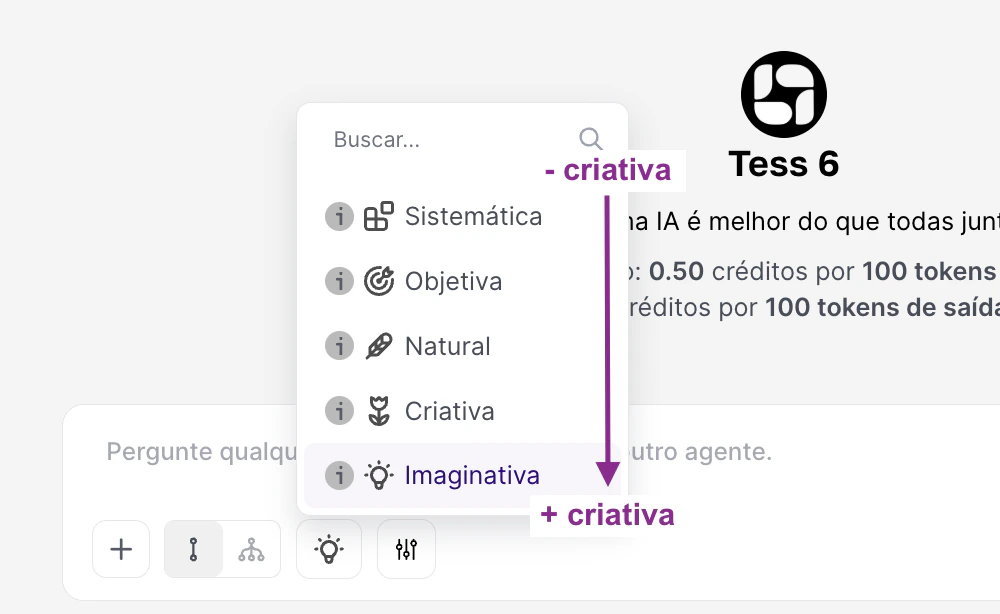Click the search magnifier icon
Screen dimensions: 1000x614
[590, 139]
